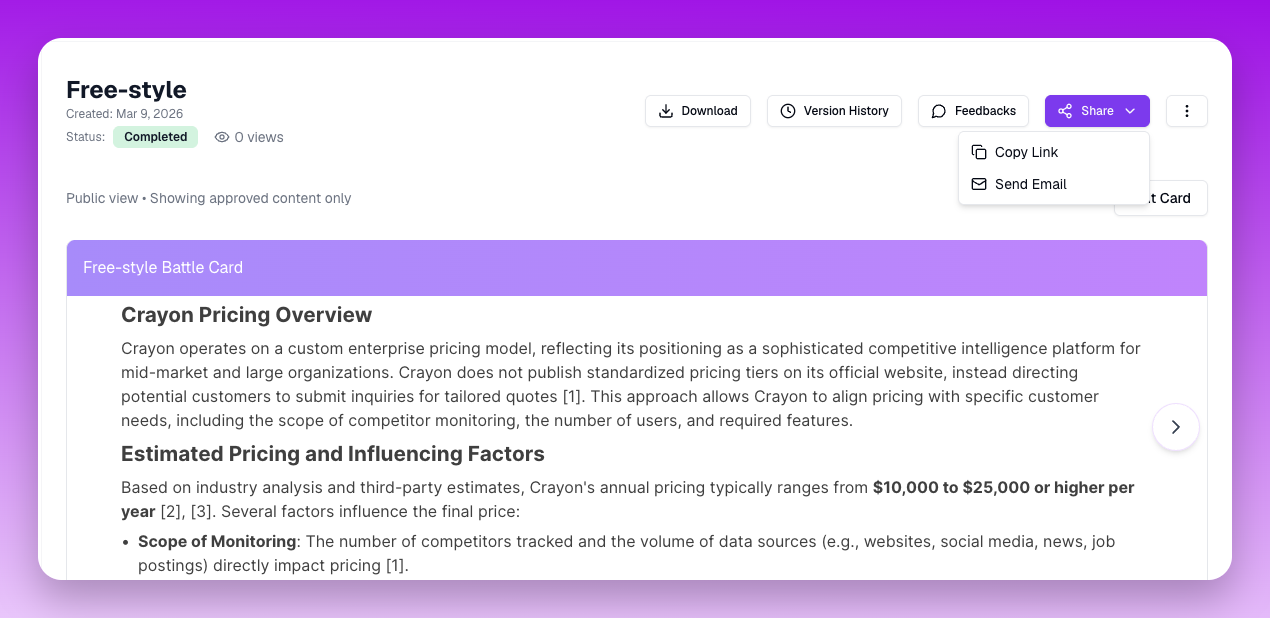Open the three-dot more options menu
This screenshot has width=1270, height=618.
pyautogui.click(x=1187, y=111)
